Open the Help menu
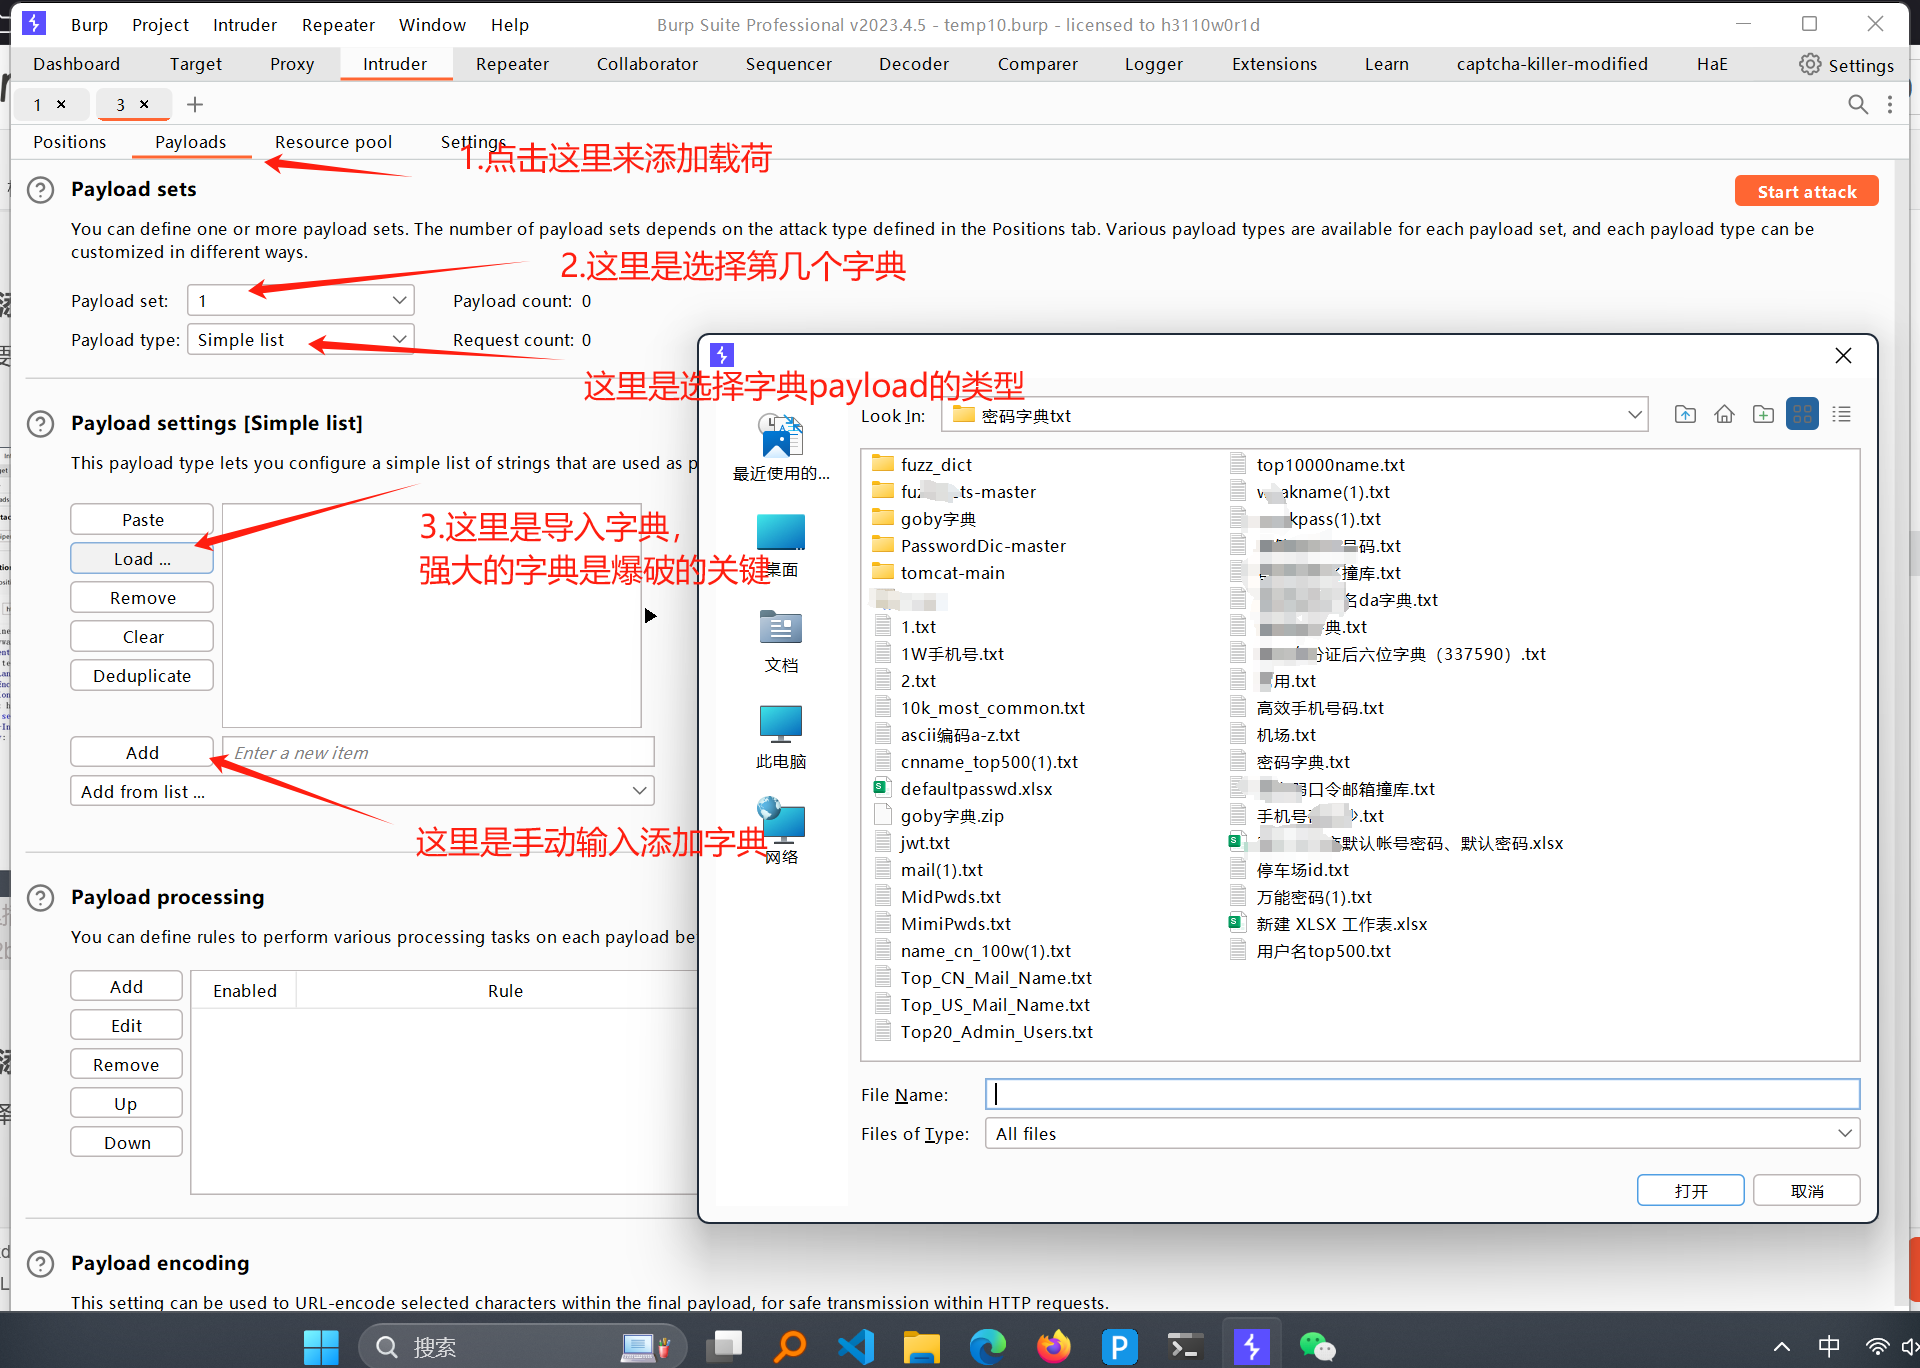Viewport: 1920px width, 1368px height. coord(510,25)
